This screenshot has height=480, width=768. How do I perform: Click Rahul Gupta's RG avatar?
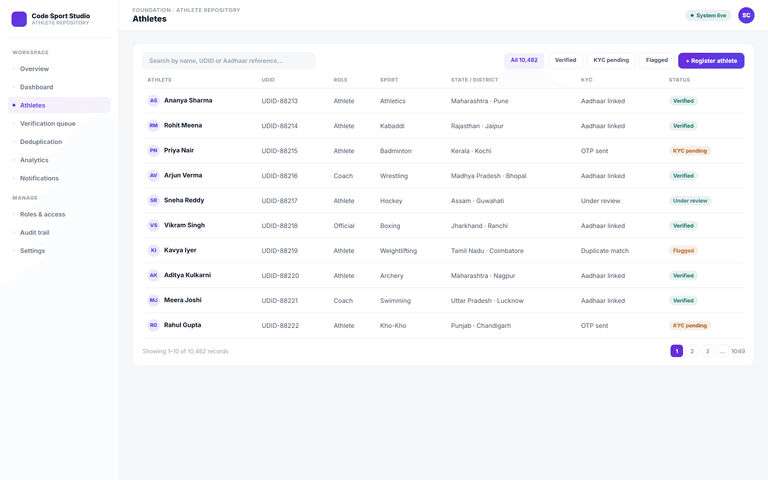point(153,325)
